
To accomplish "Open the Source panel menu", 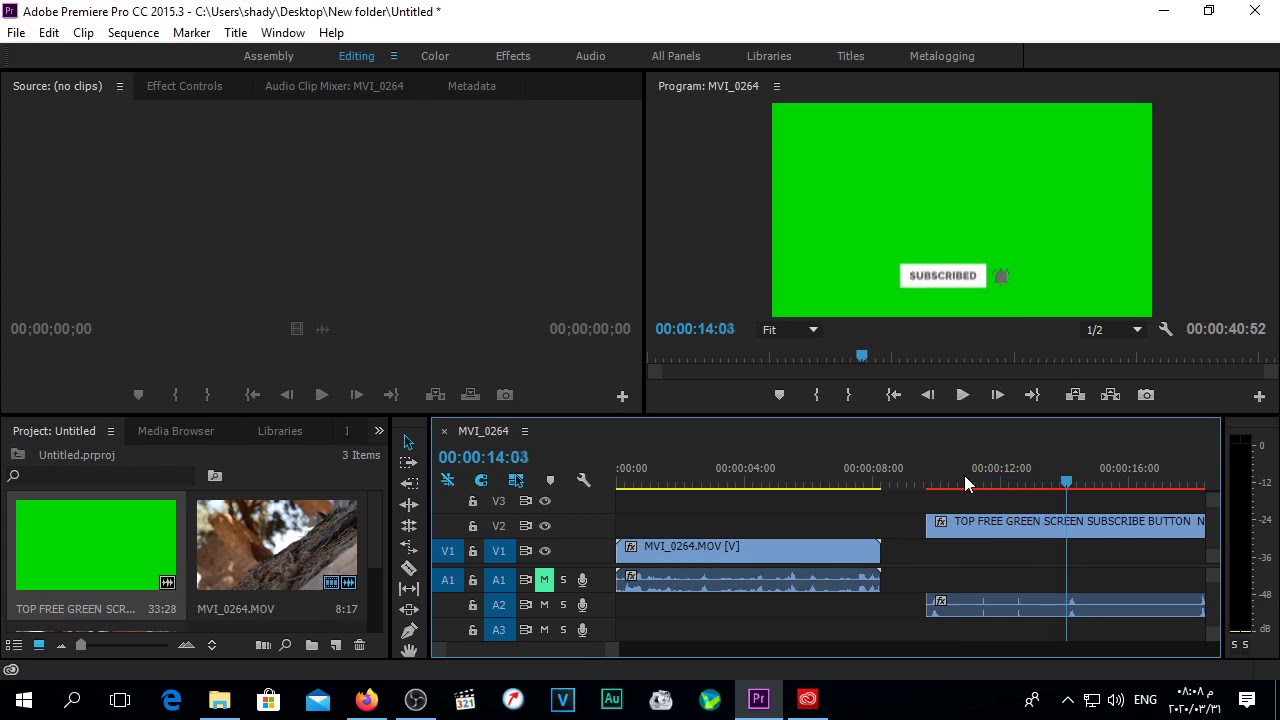I will click(119, 86).
